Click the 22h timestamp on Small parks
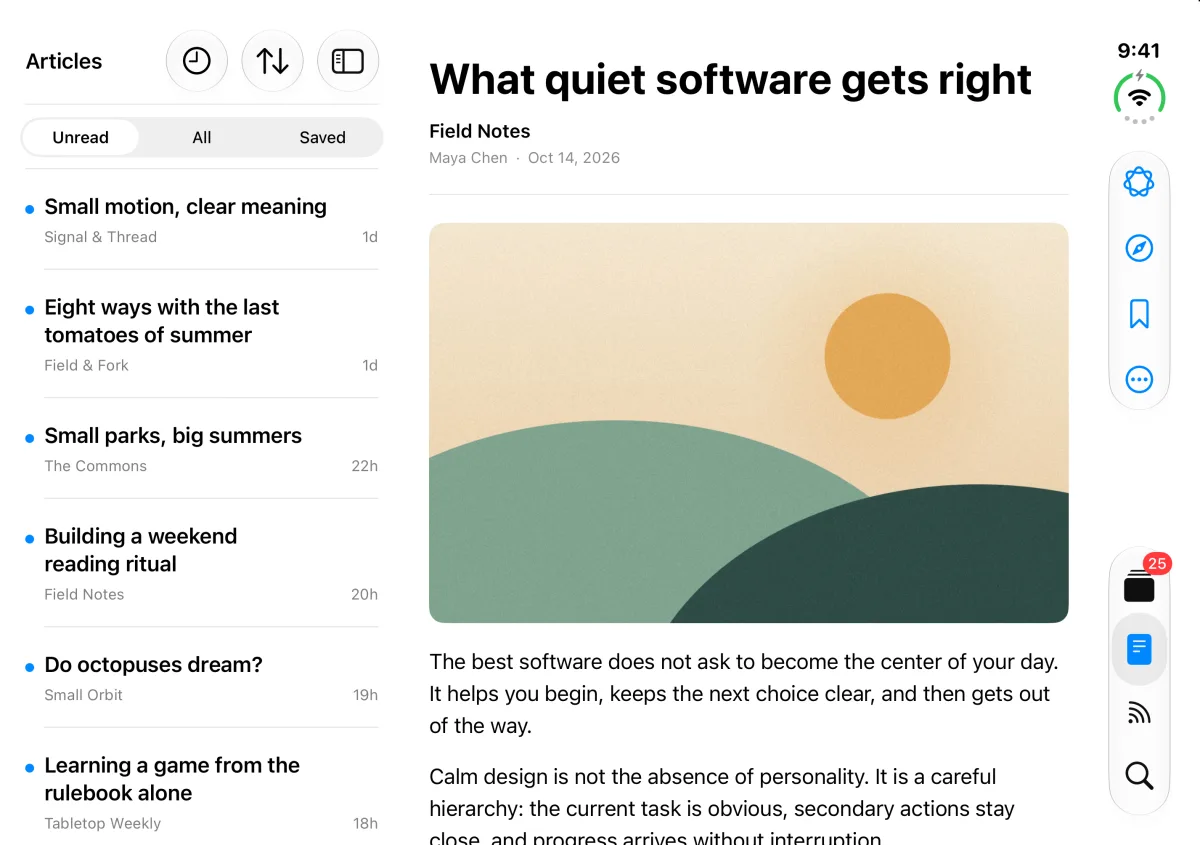 click(365, 466)
